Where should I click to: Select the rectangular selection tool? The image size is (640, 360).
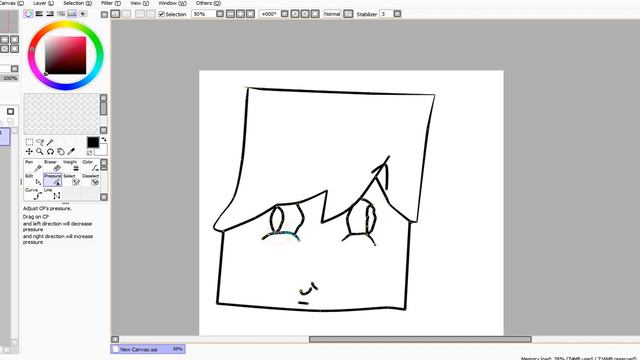click(29, 142)
